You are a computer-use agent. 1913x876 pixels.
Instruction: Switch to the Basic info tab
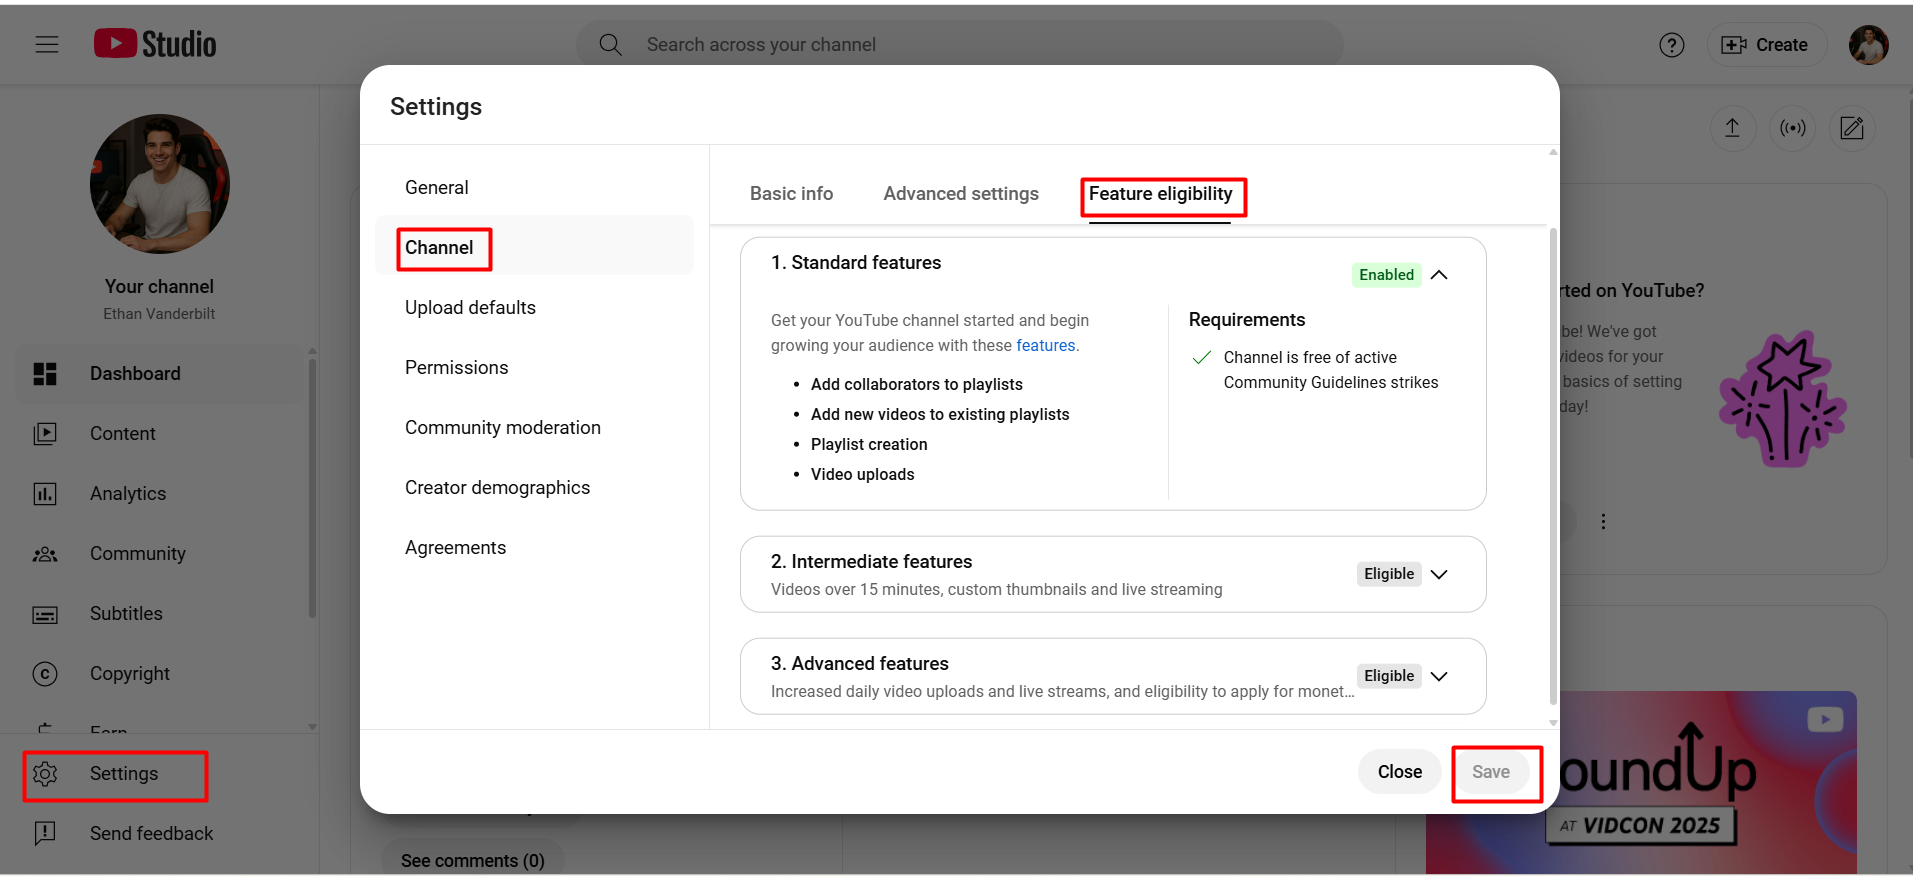tap(791, 194)
